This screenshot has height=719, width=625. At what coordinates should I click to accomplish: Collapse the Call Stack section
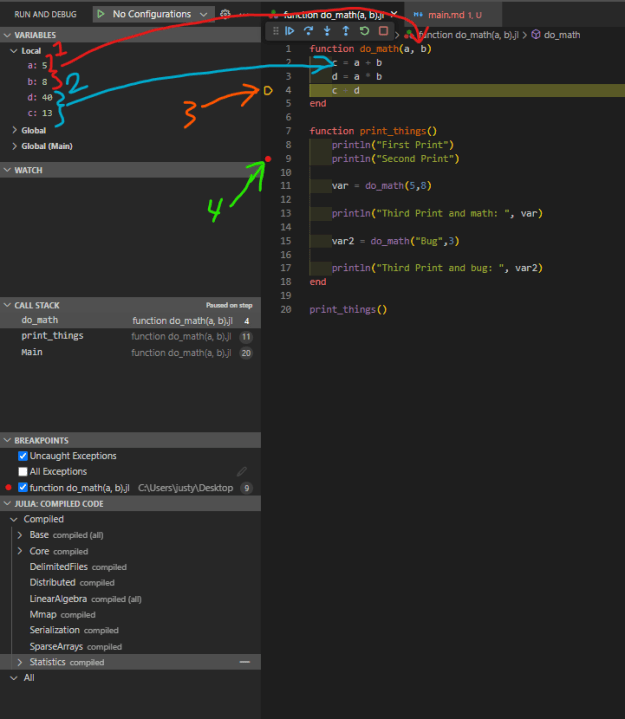(x=7, y=305)
